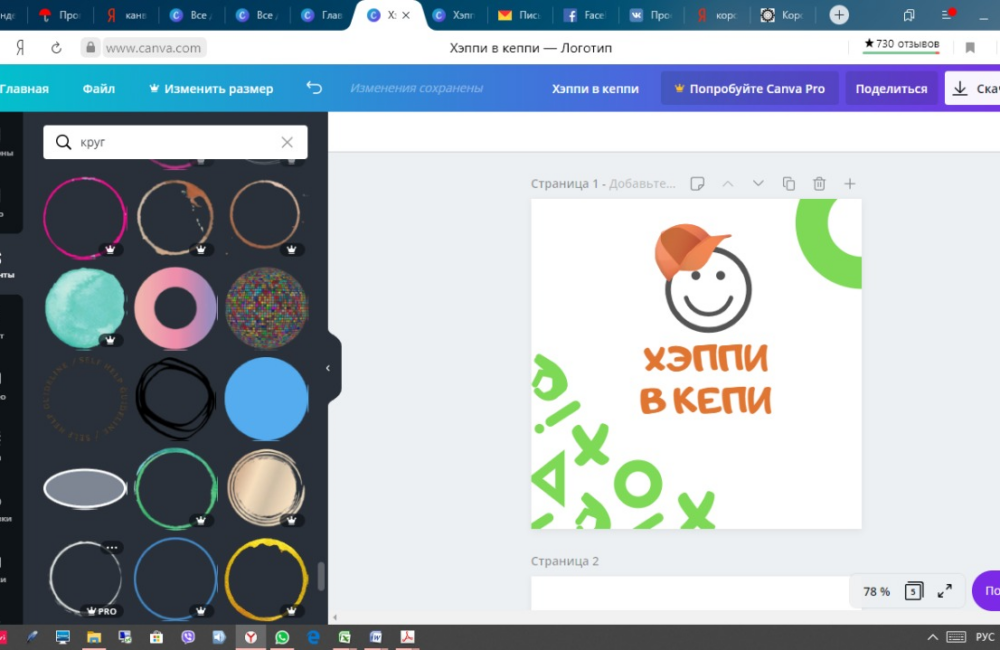Open the 78 % zoom dropdown

tap(876, 592)
